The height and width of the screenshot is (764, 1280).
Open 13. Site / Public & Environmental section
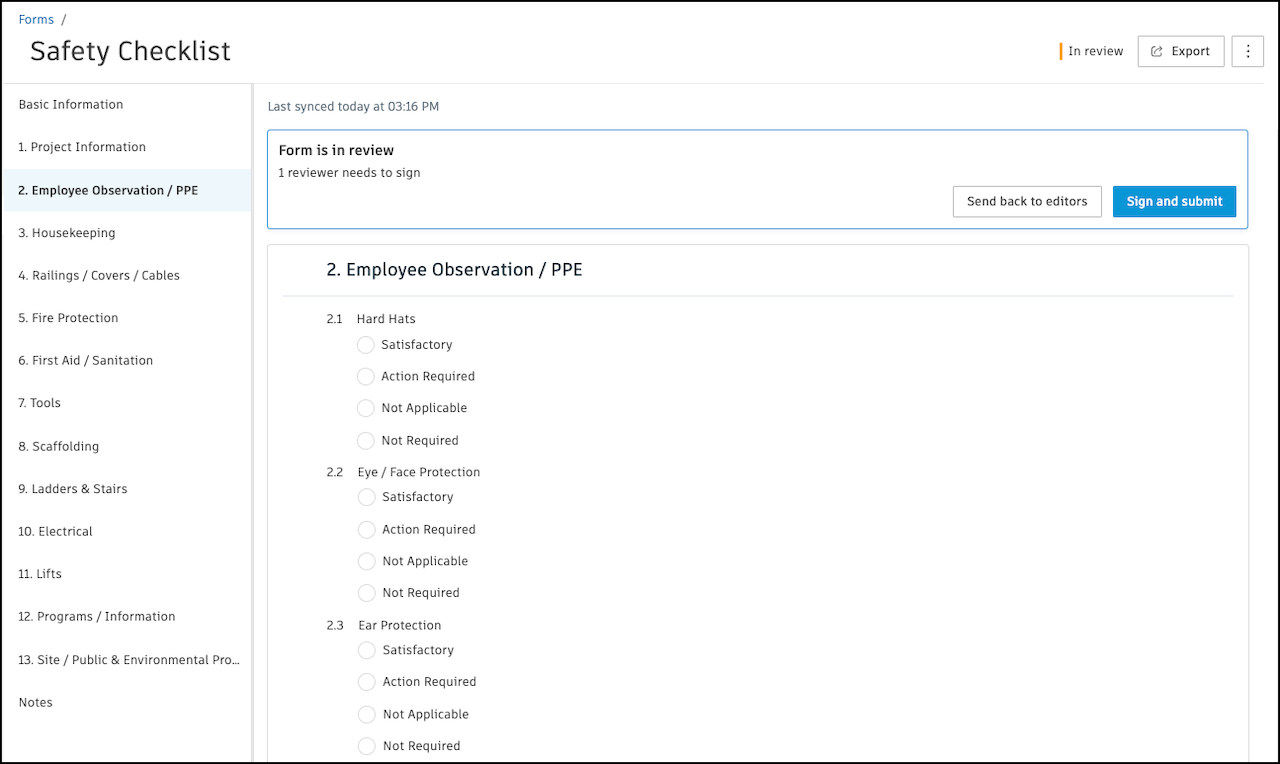(128, 660)
